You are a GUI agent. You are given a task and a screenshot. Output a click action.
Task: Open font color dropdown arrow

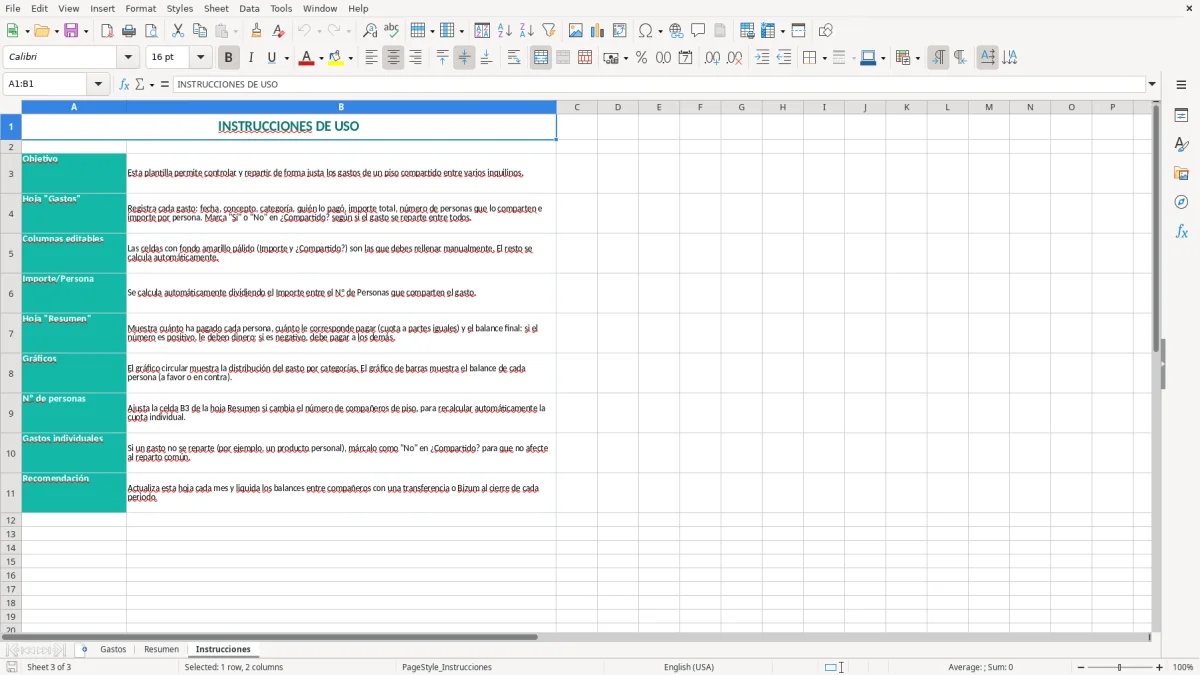tap(321, 58)
